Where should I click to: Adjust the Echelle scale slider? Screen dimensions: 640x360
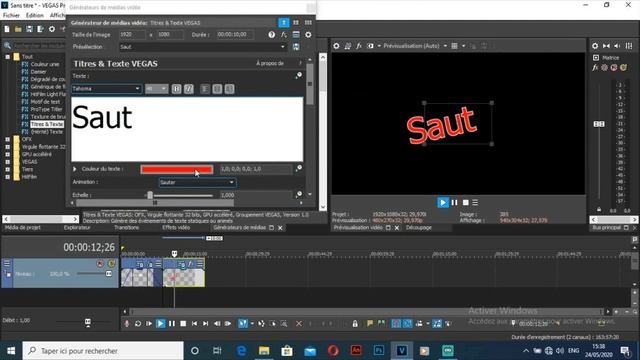150,195
